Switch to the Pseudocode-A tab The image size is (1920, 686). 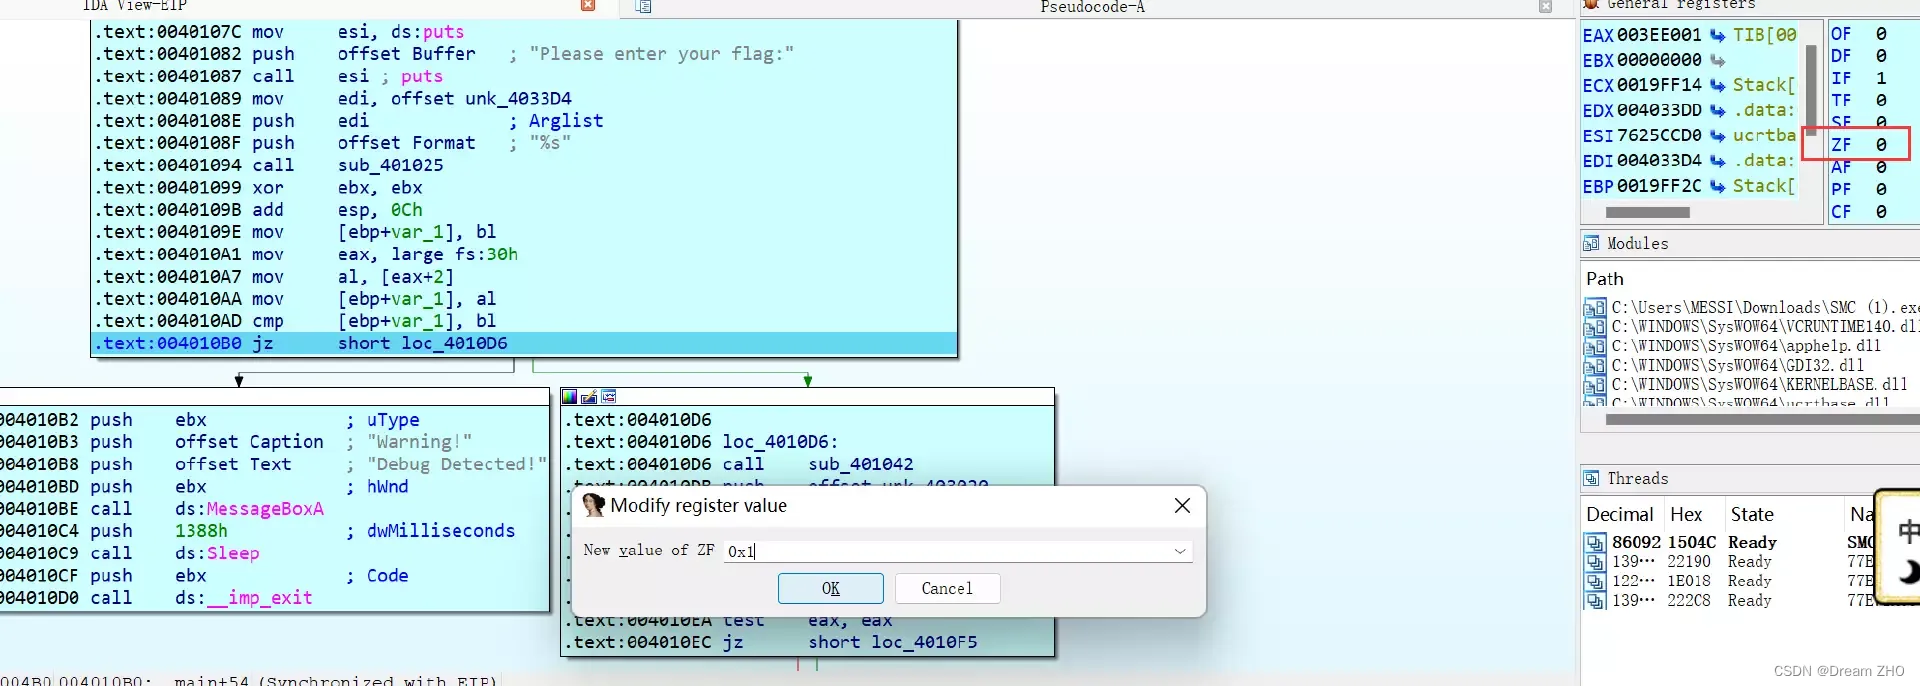pos(1092,7)
